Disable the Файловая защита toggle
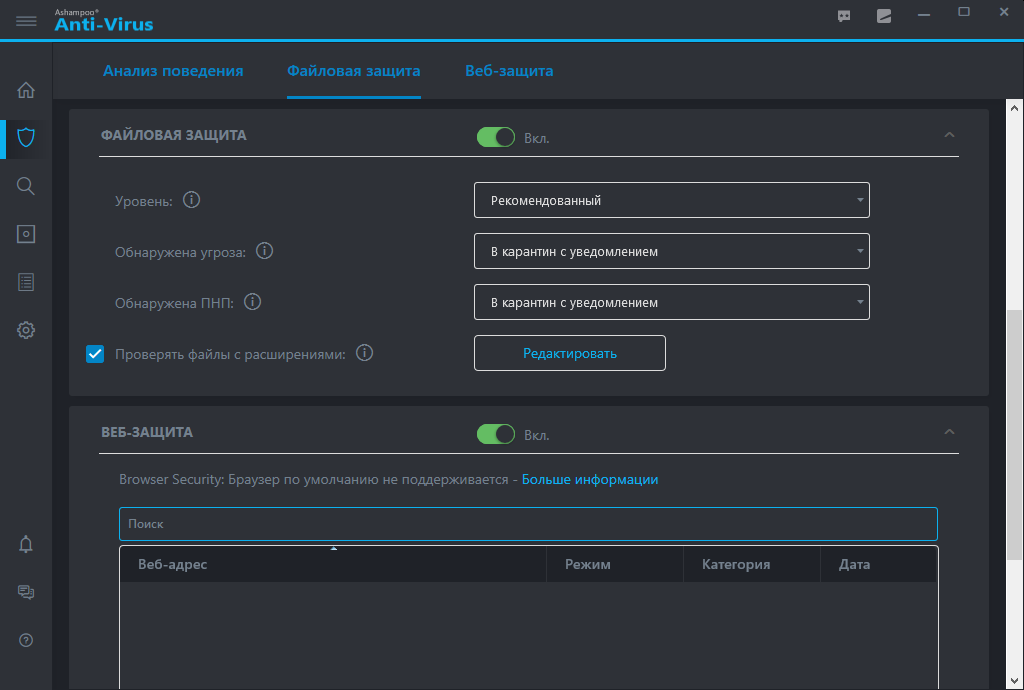The image size is (1024, 690). pos(496,137)
